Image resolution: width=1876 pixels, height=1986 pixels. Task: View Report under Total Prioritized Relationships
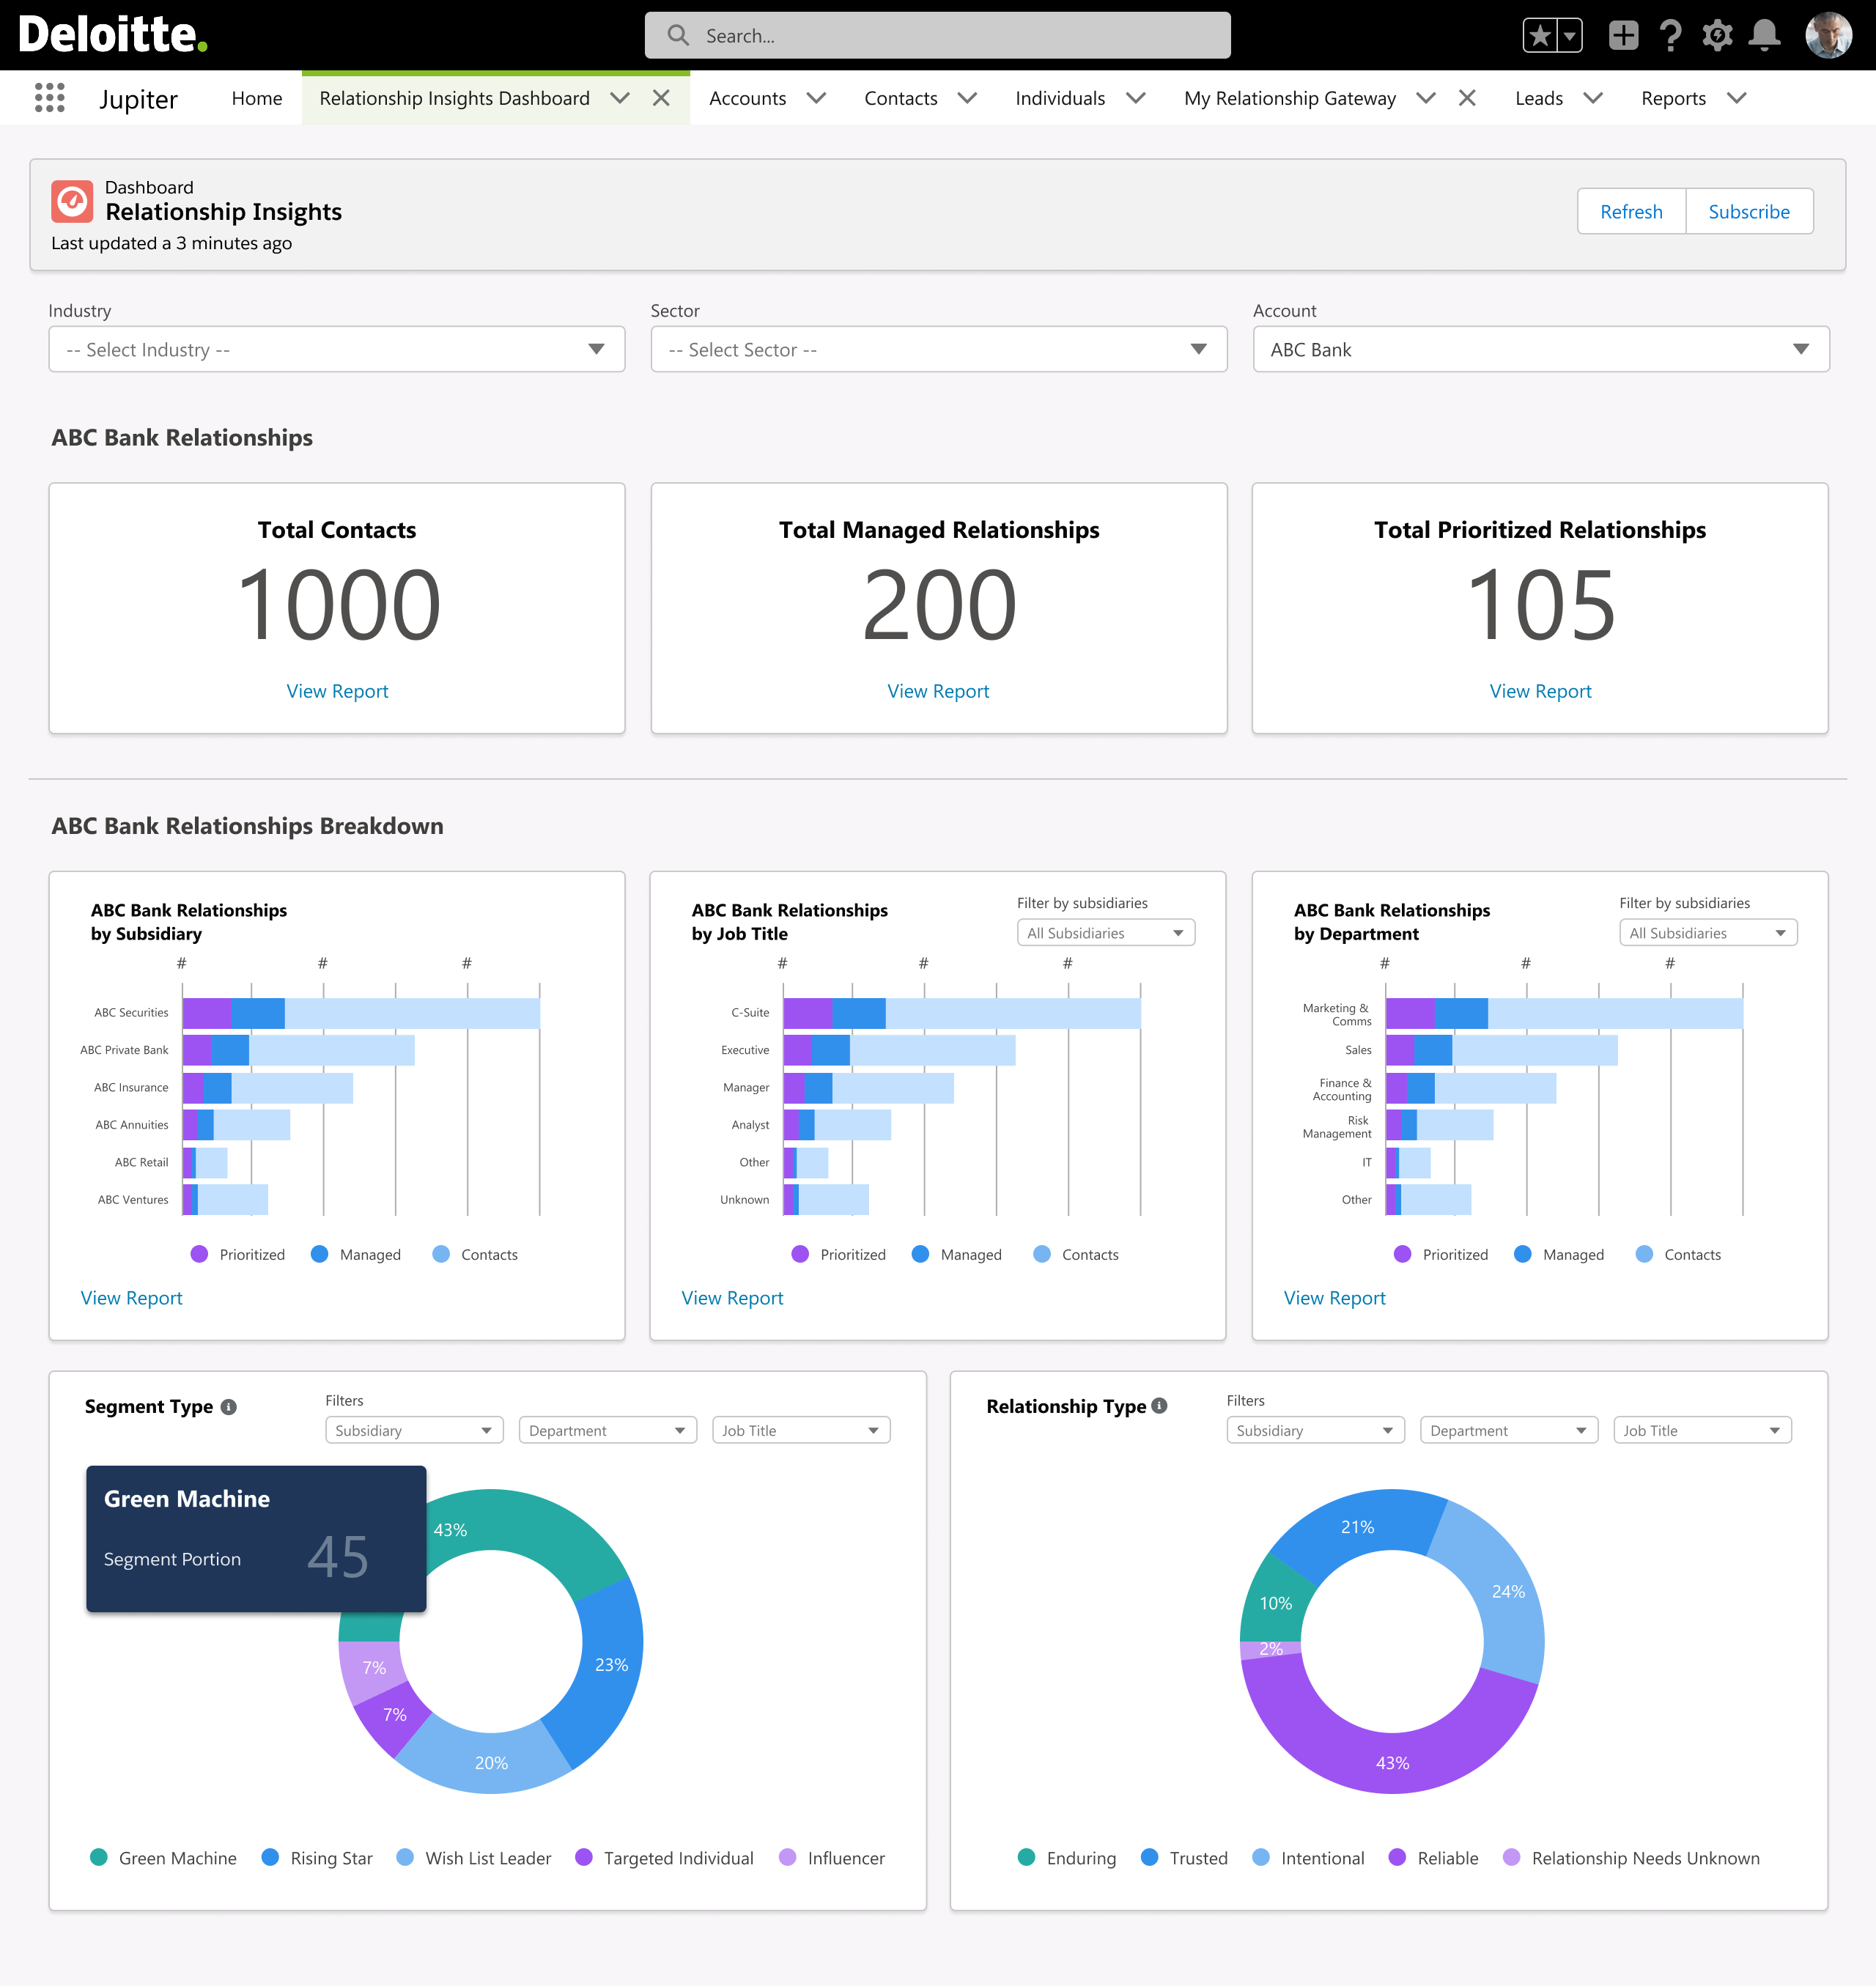(1540, 691)
